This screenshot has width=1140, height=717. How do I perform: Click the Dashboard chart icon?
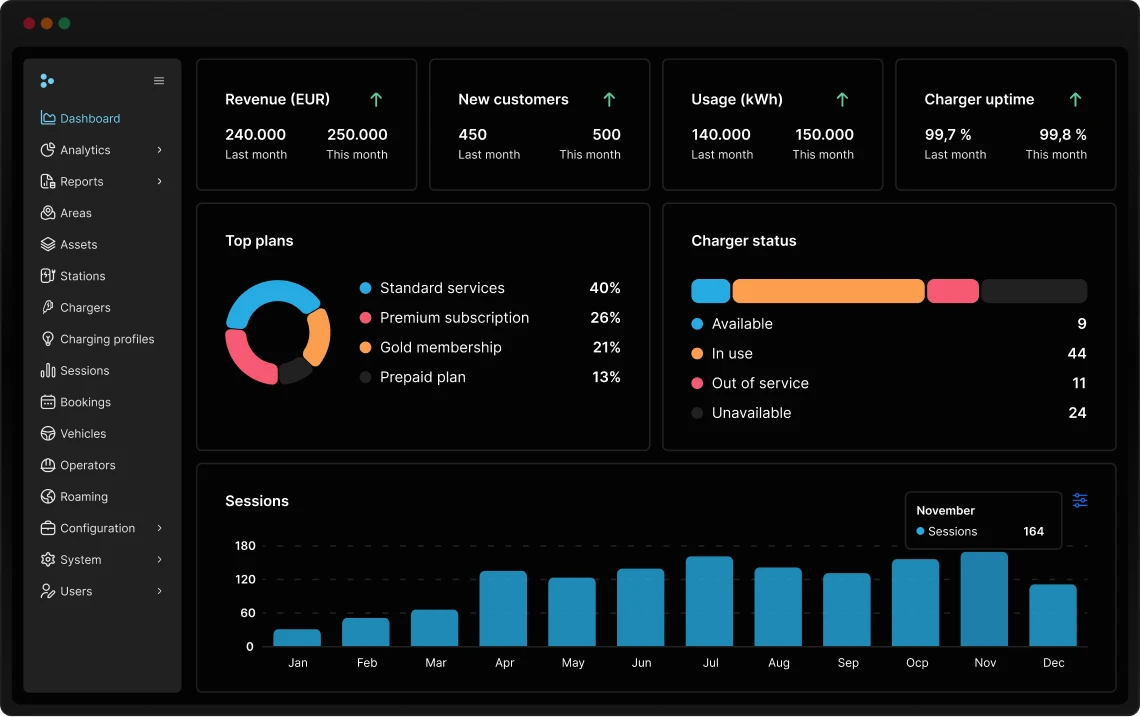pyautogui.click(x=48, y=118)
